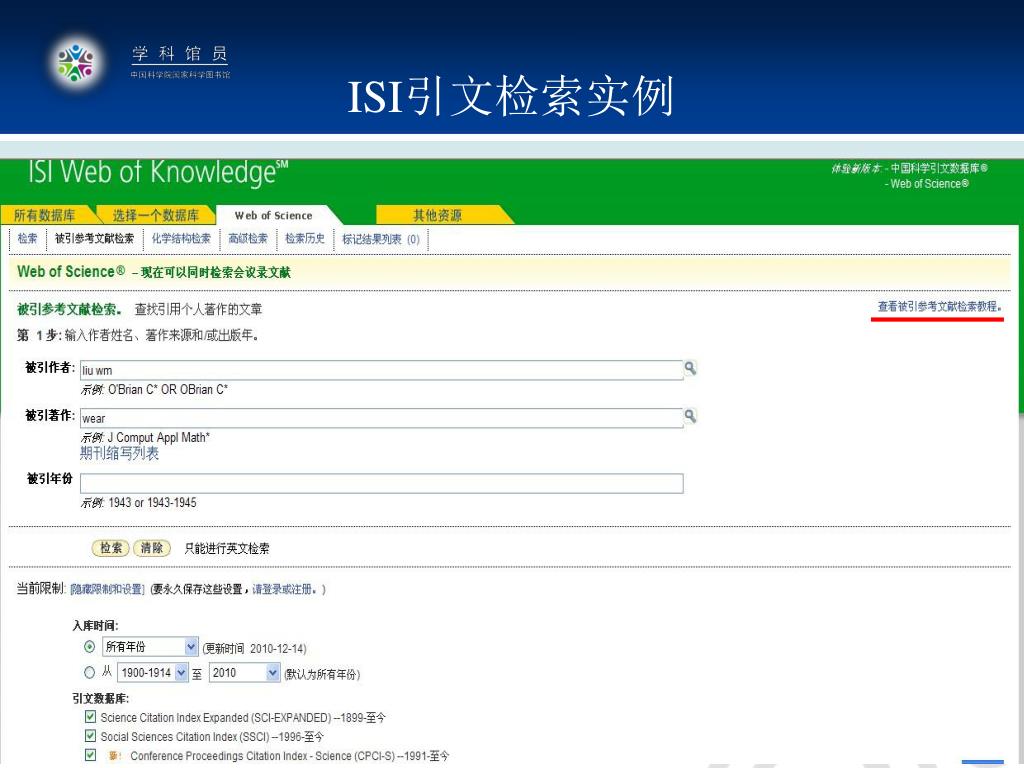This screenshot has width=1024, height=768.
Task: Click the 隐藏限制和设置 link
Action: coord(107,589)
